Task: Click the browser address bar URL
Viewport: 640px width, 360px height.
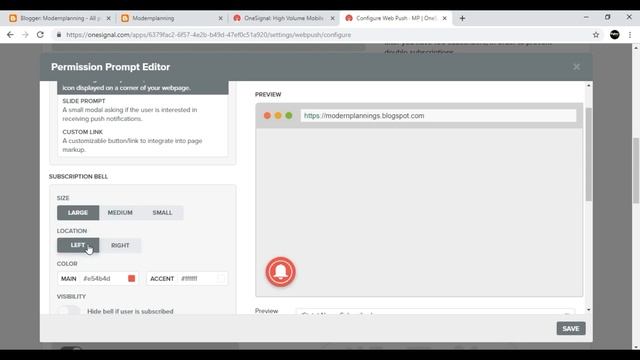Action: 208,35
